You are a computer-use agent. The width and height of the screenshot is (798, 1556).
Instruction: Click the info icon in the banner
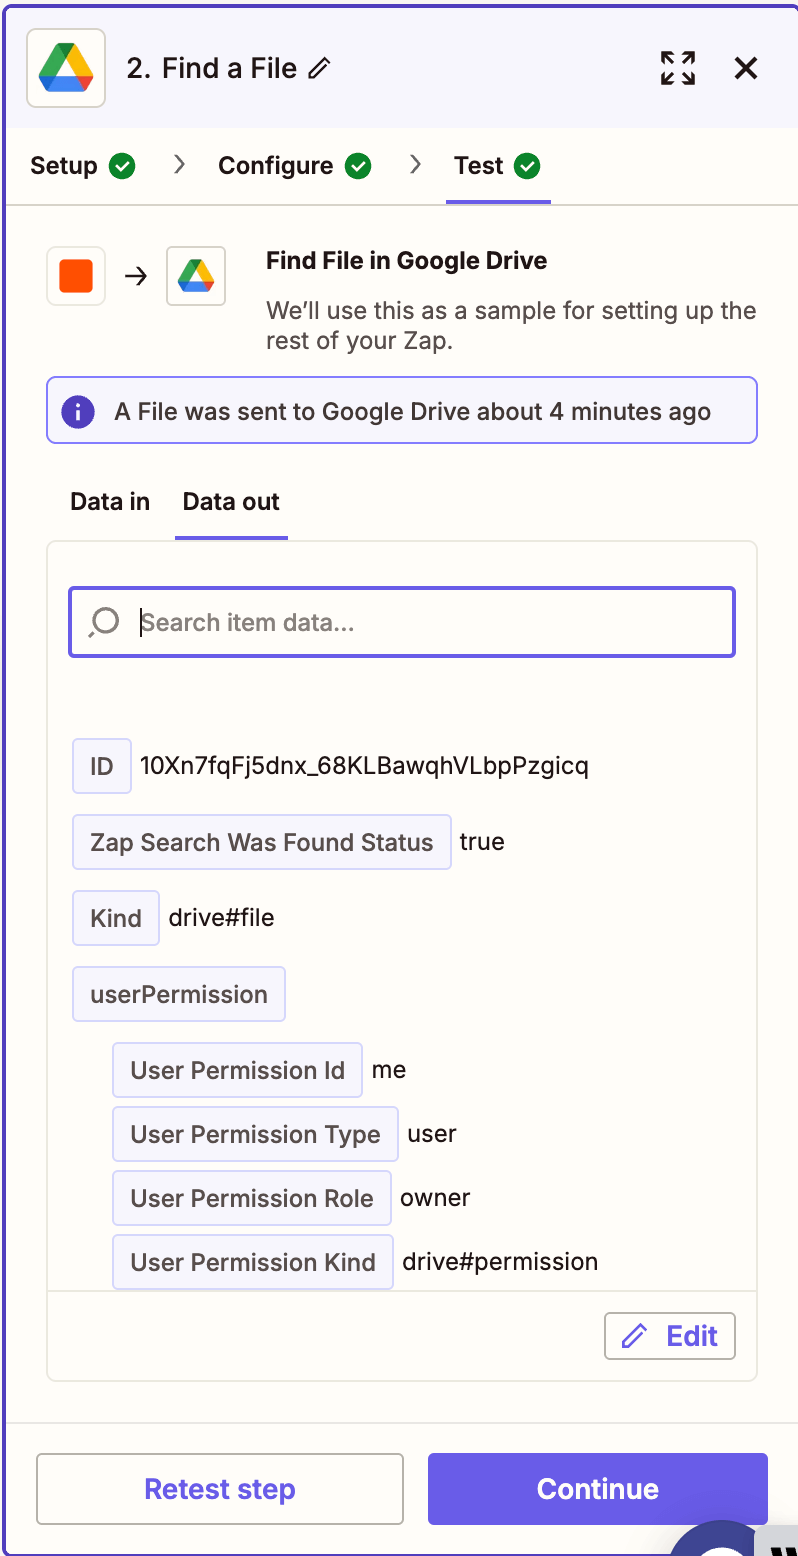(77, 411)
